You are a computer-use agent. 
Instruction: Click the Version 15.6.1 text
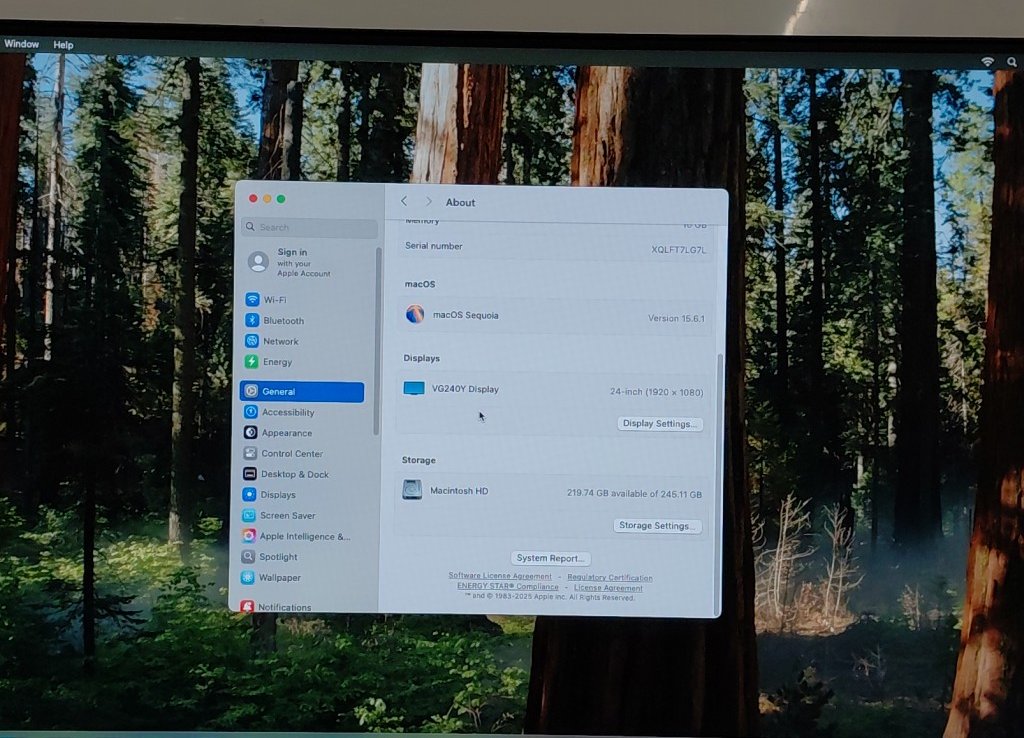[x=676, y=319]
